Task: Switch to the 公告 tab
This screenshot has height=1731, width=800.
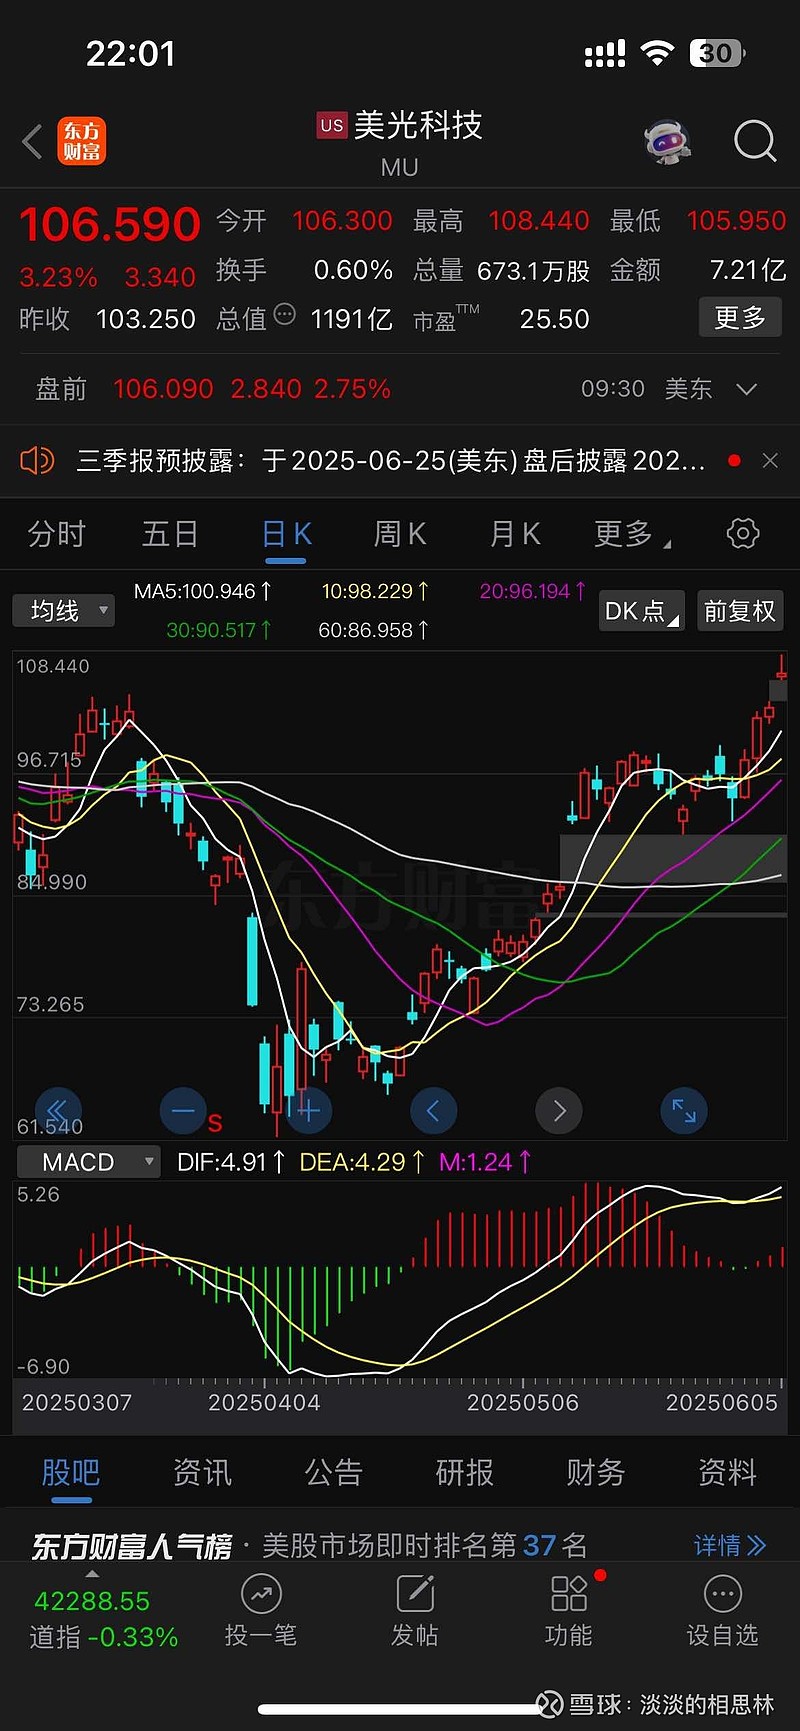Action: 333,1472
